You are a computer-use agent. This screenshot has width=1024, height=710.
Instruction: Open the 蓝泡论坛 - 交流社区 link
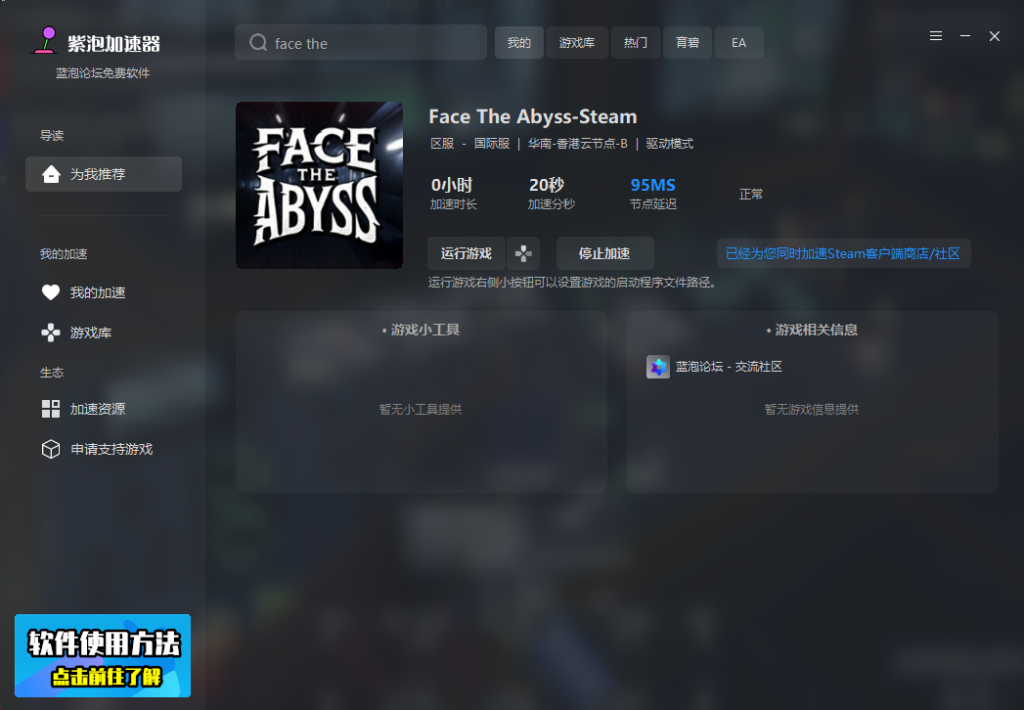[729, 366]
